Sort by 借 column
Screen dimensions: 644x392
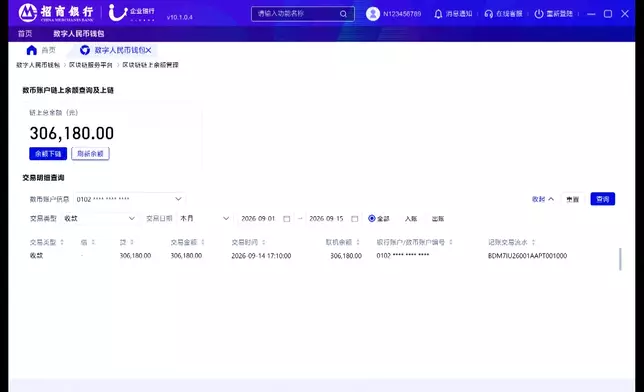pyautogui.click(x=93, y=242)
